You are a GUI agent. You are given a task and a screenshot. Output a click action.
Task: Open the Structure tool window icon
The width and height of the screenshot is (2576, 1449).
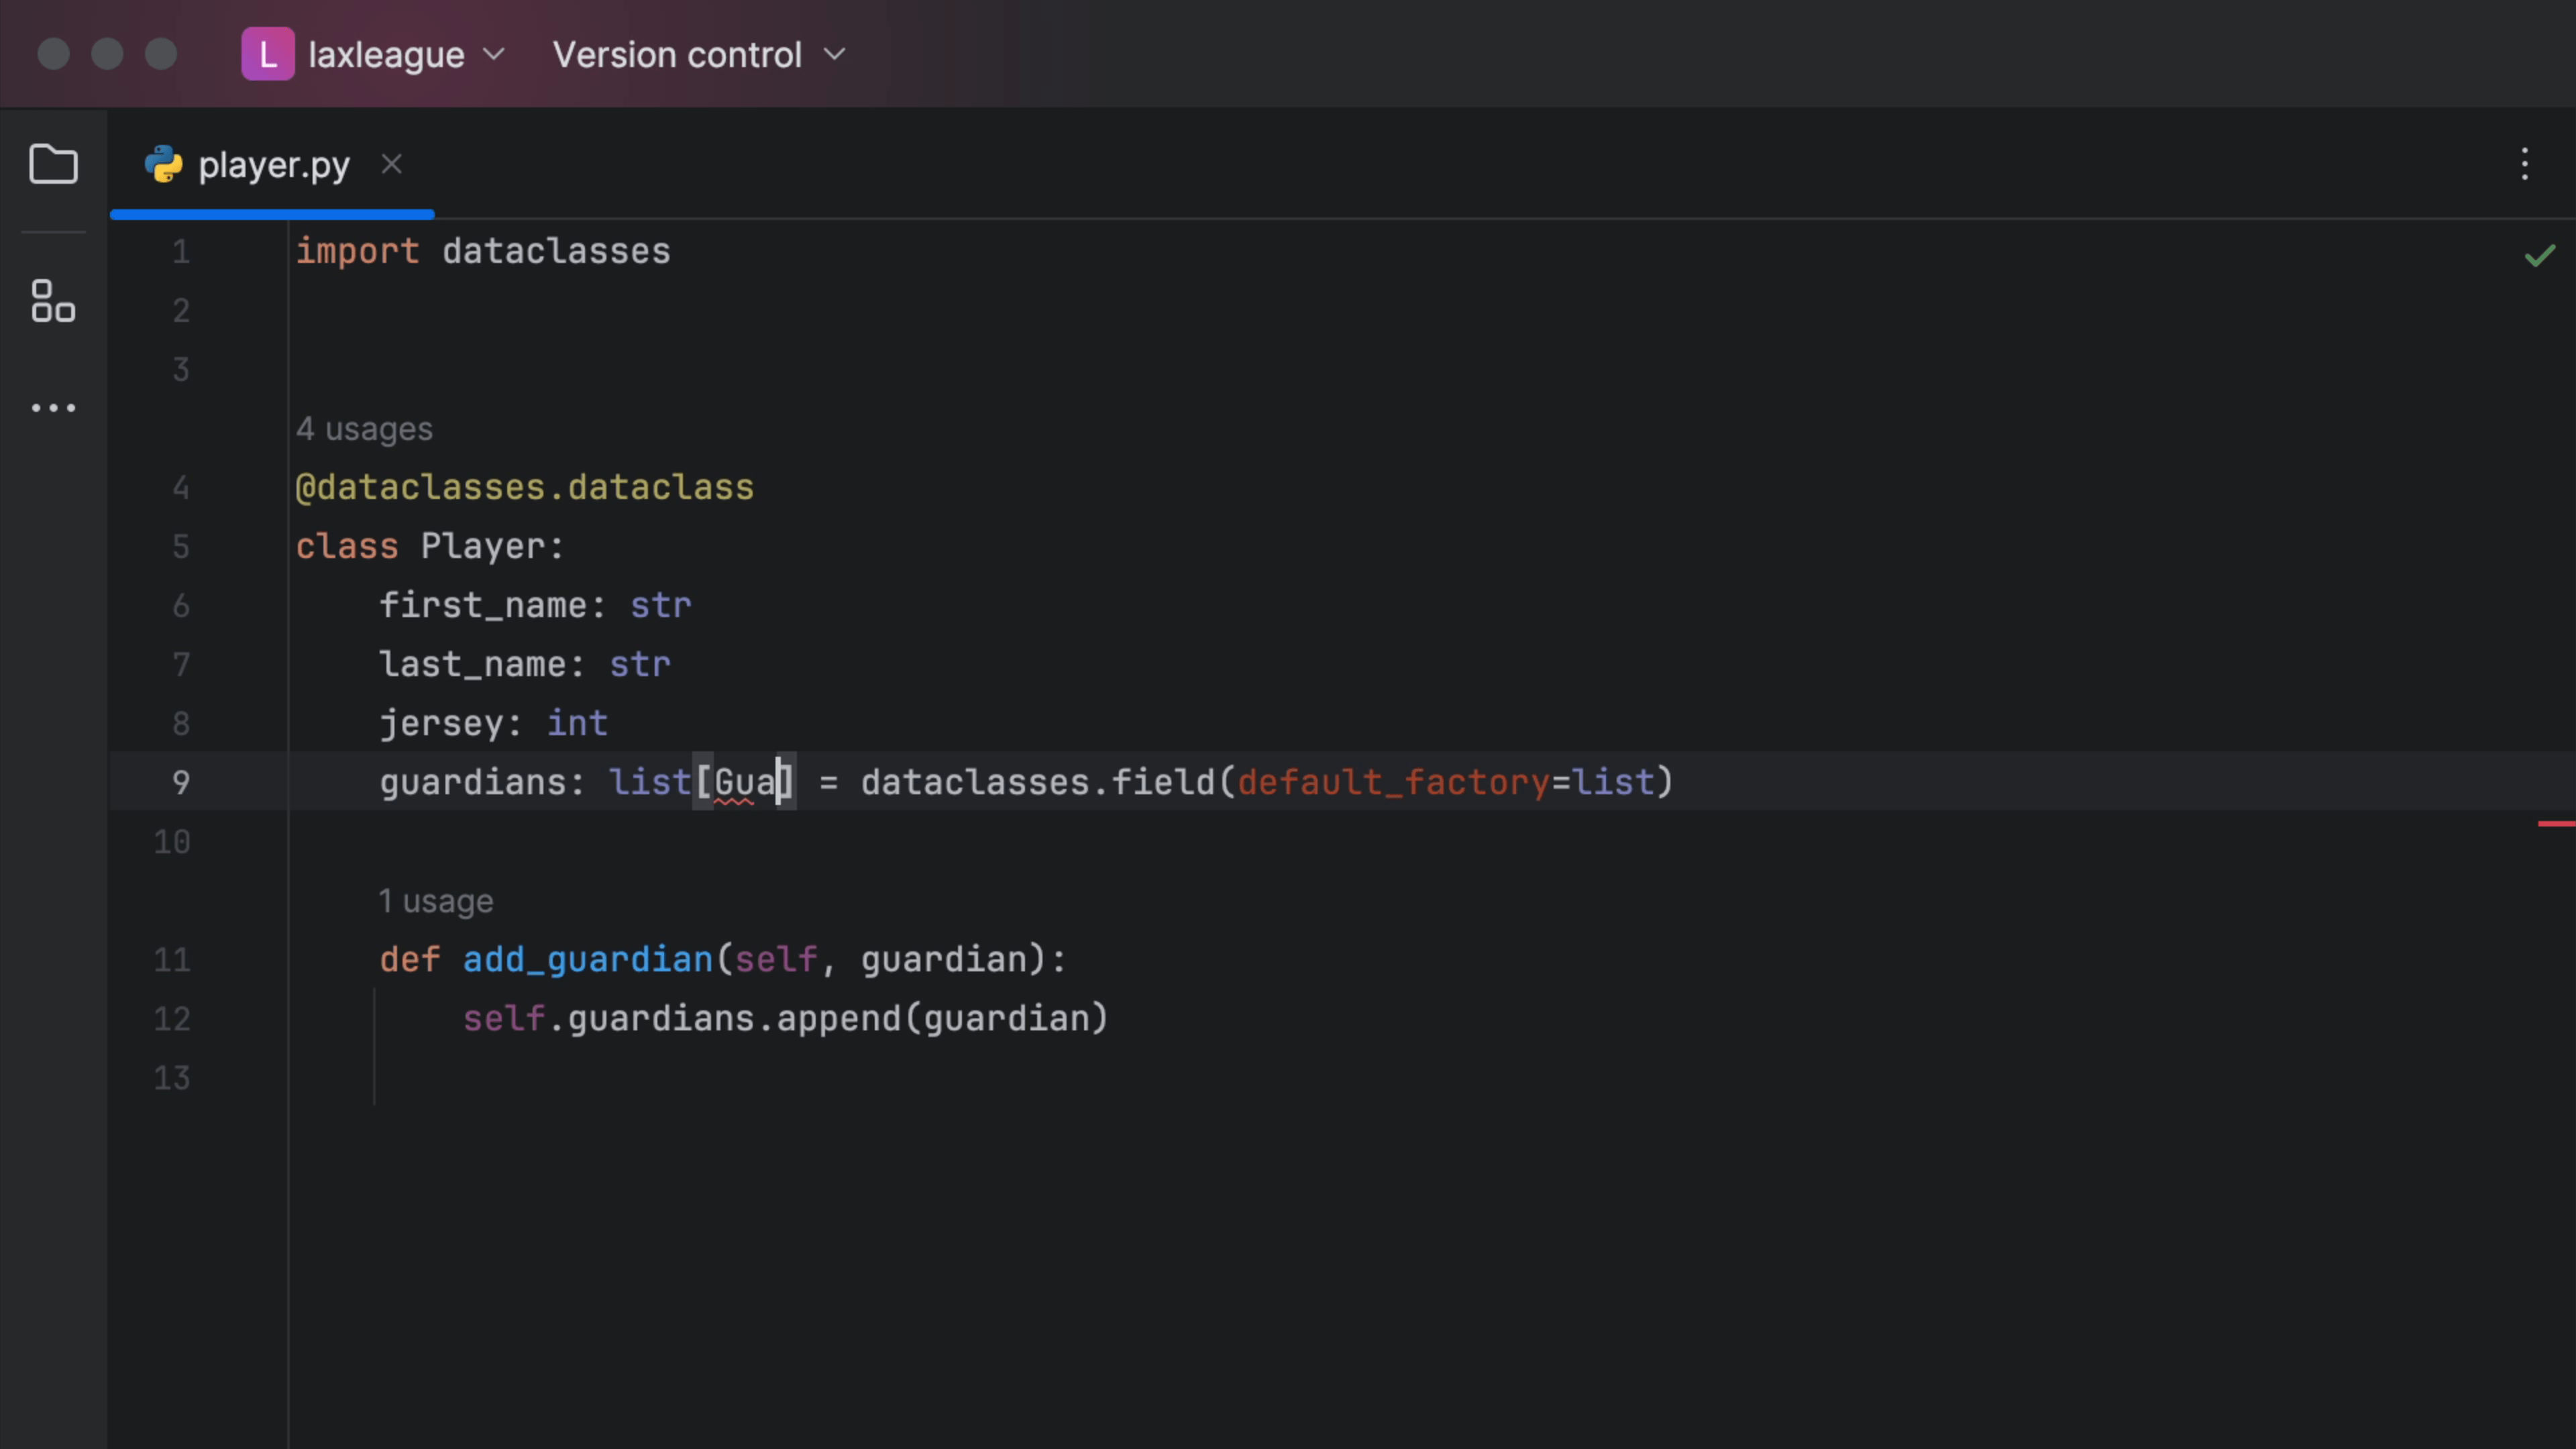point(53,301)
